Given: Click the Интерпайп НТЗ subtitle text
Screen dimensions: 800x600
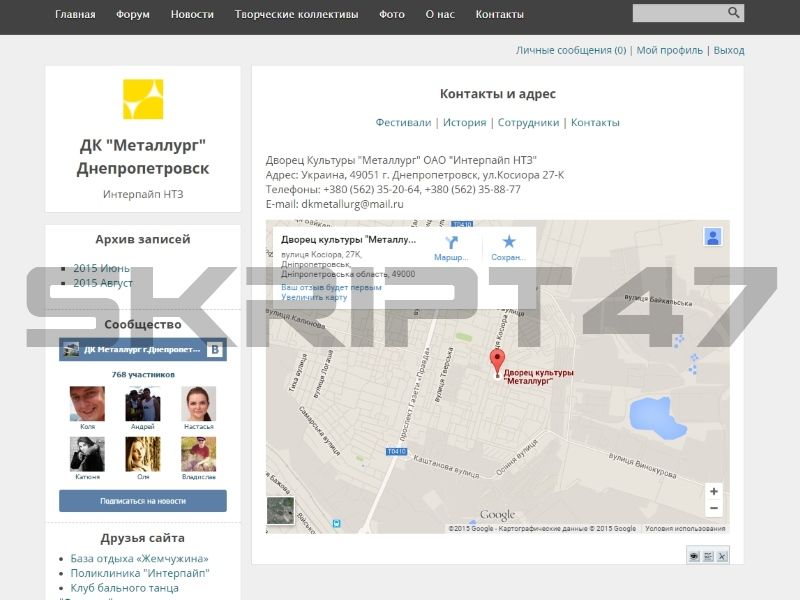Looking at the screenshot, I should tap(143, 194).
